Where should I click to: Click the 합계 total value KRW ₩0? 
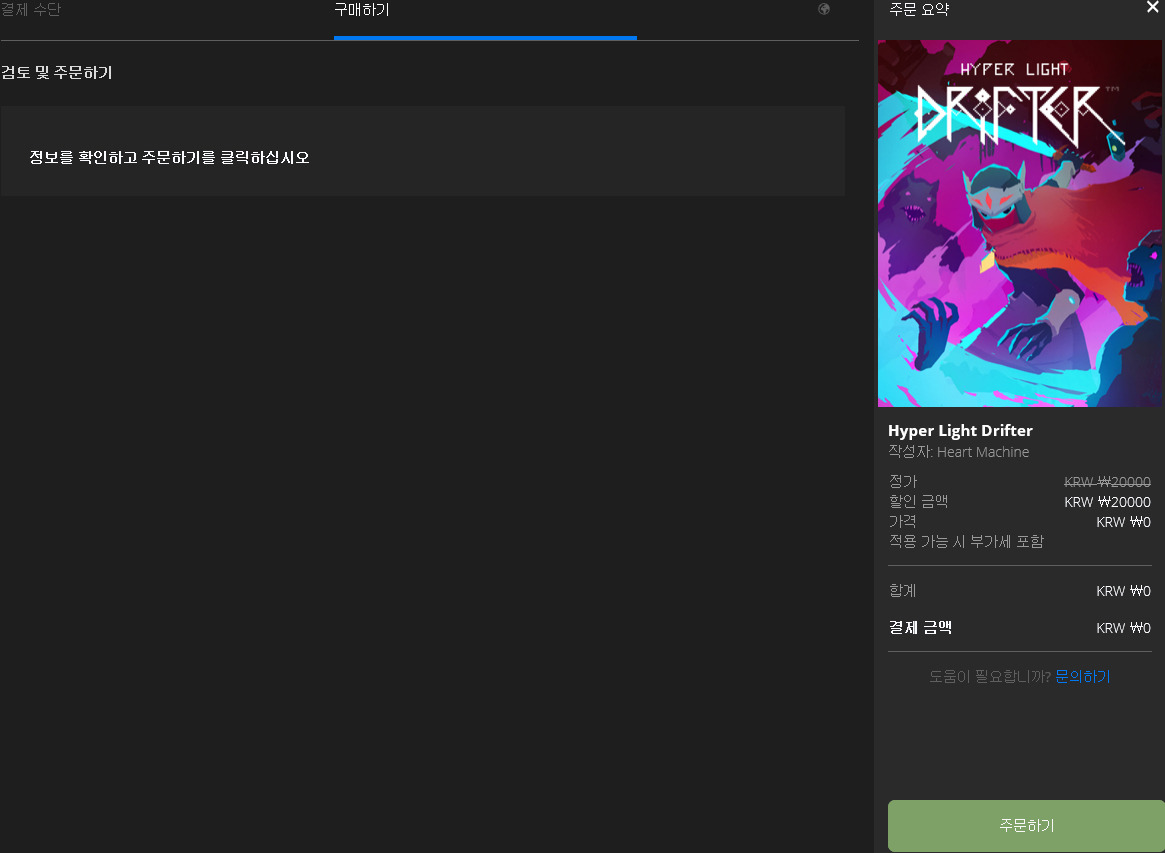[1123, 591]
